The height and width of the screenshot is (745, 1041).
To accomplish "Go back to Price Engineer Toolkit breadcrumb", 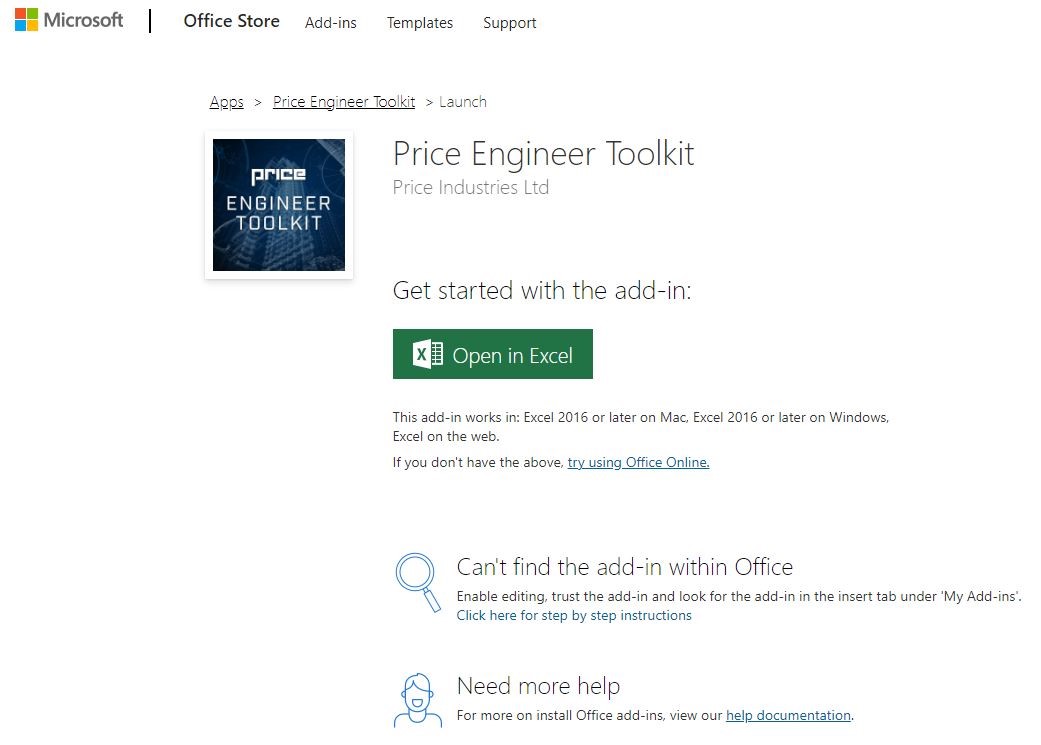I will [x=343, y=102].
